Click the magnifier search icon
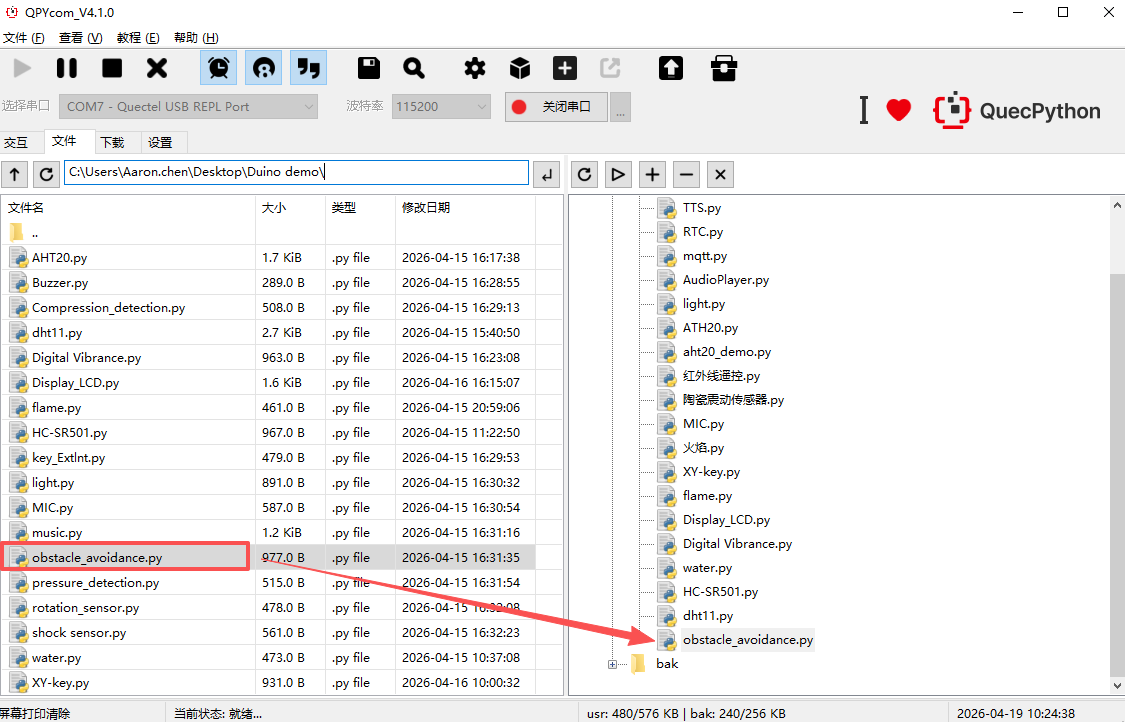The width and height of the screenshot is (1125, 722). [x=414, y=68]
